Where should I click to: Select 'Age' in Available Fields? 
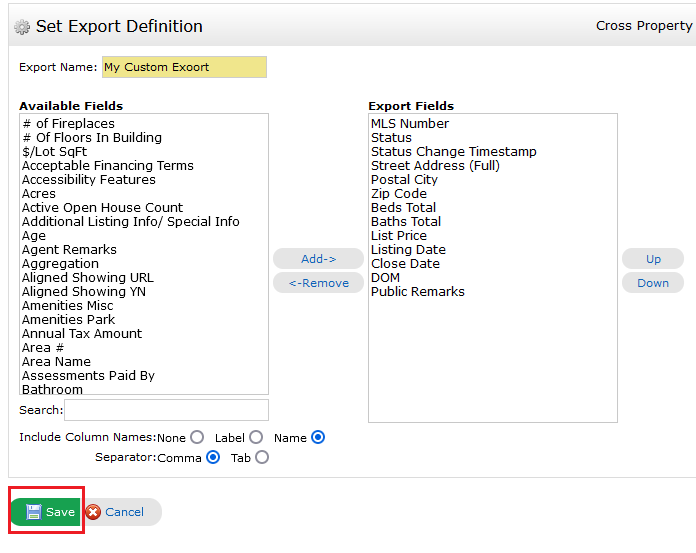144,236
